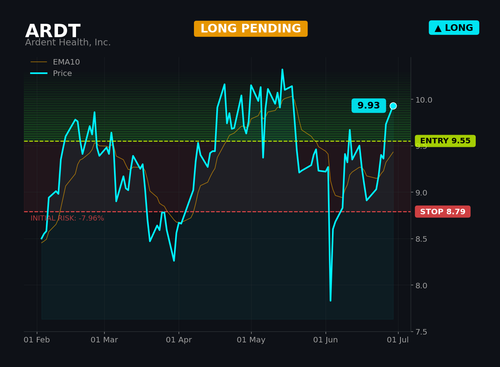Click the 01 Mar date axis label
Image resolution: width=500 pixels, height=367 pixels.
(104, 340)
